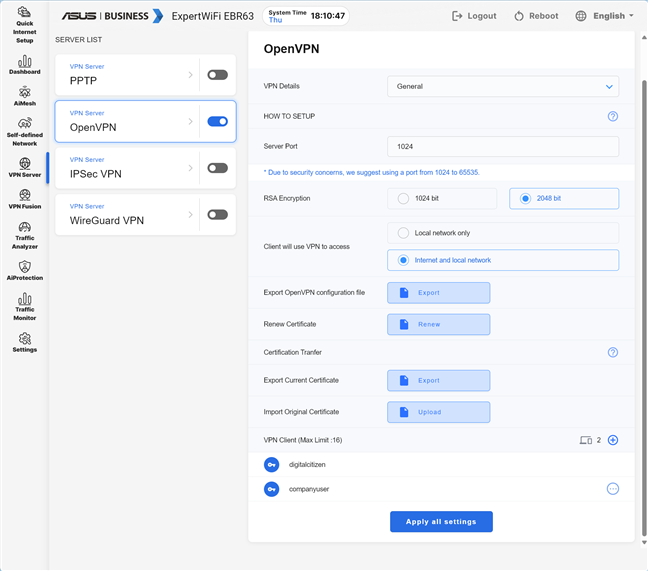The width and height of the screenshot is (648, 571).
Task: Open AiProtection from sidebar
Action: [24, 270]
